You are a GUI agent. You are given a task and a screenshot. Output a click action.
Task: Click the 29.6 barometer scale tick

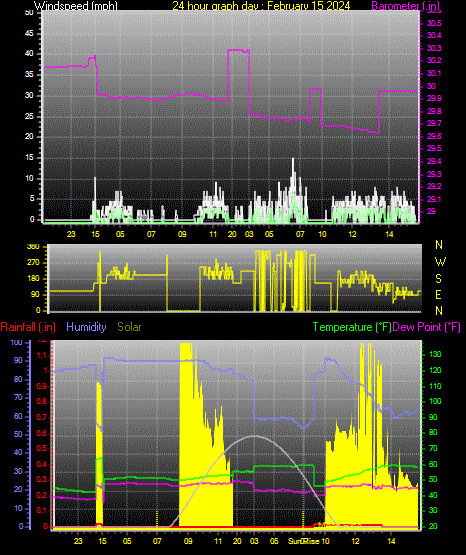(434, 136)
